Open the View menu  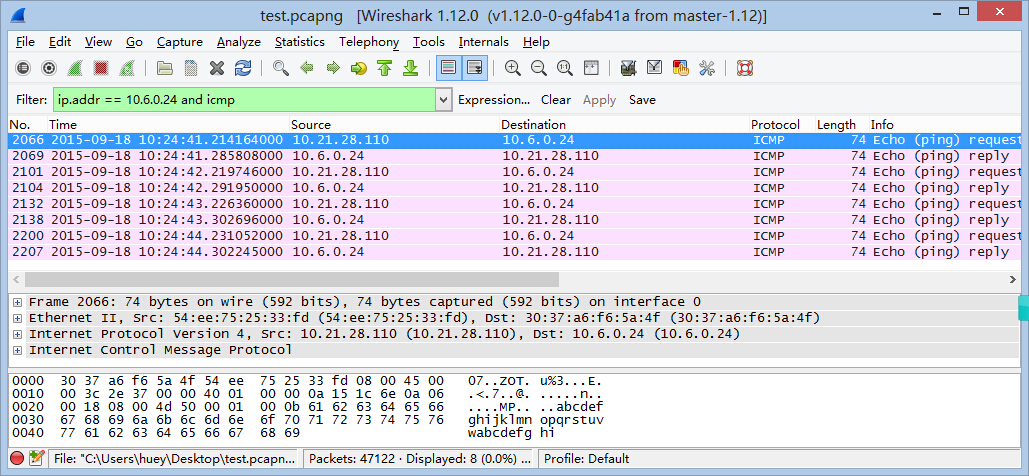pos(98,42)
